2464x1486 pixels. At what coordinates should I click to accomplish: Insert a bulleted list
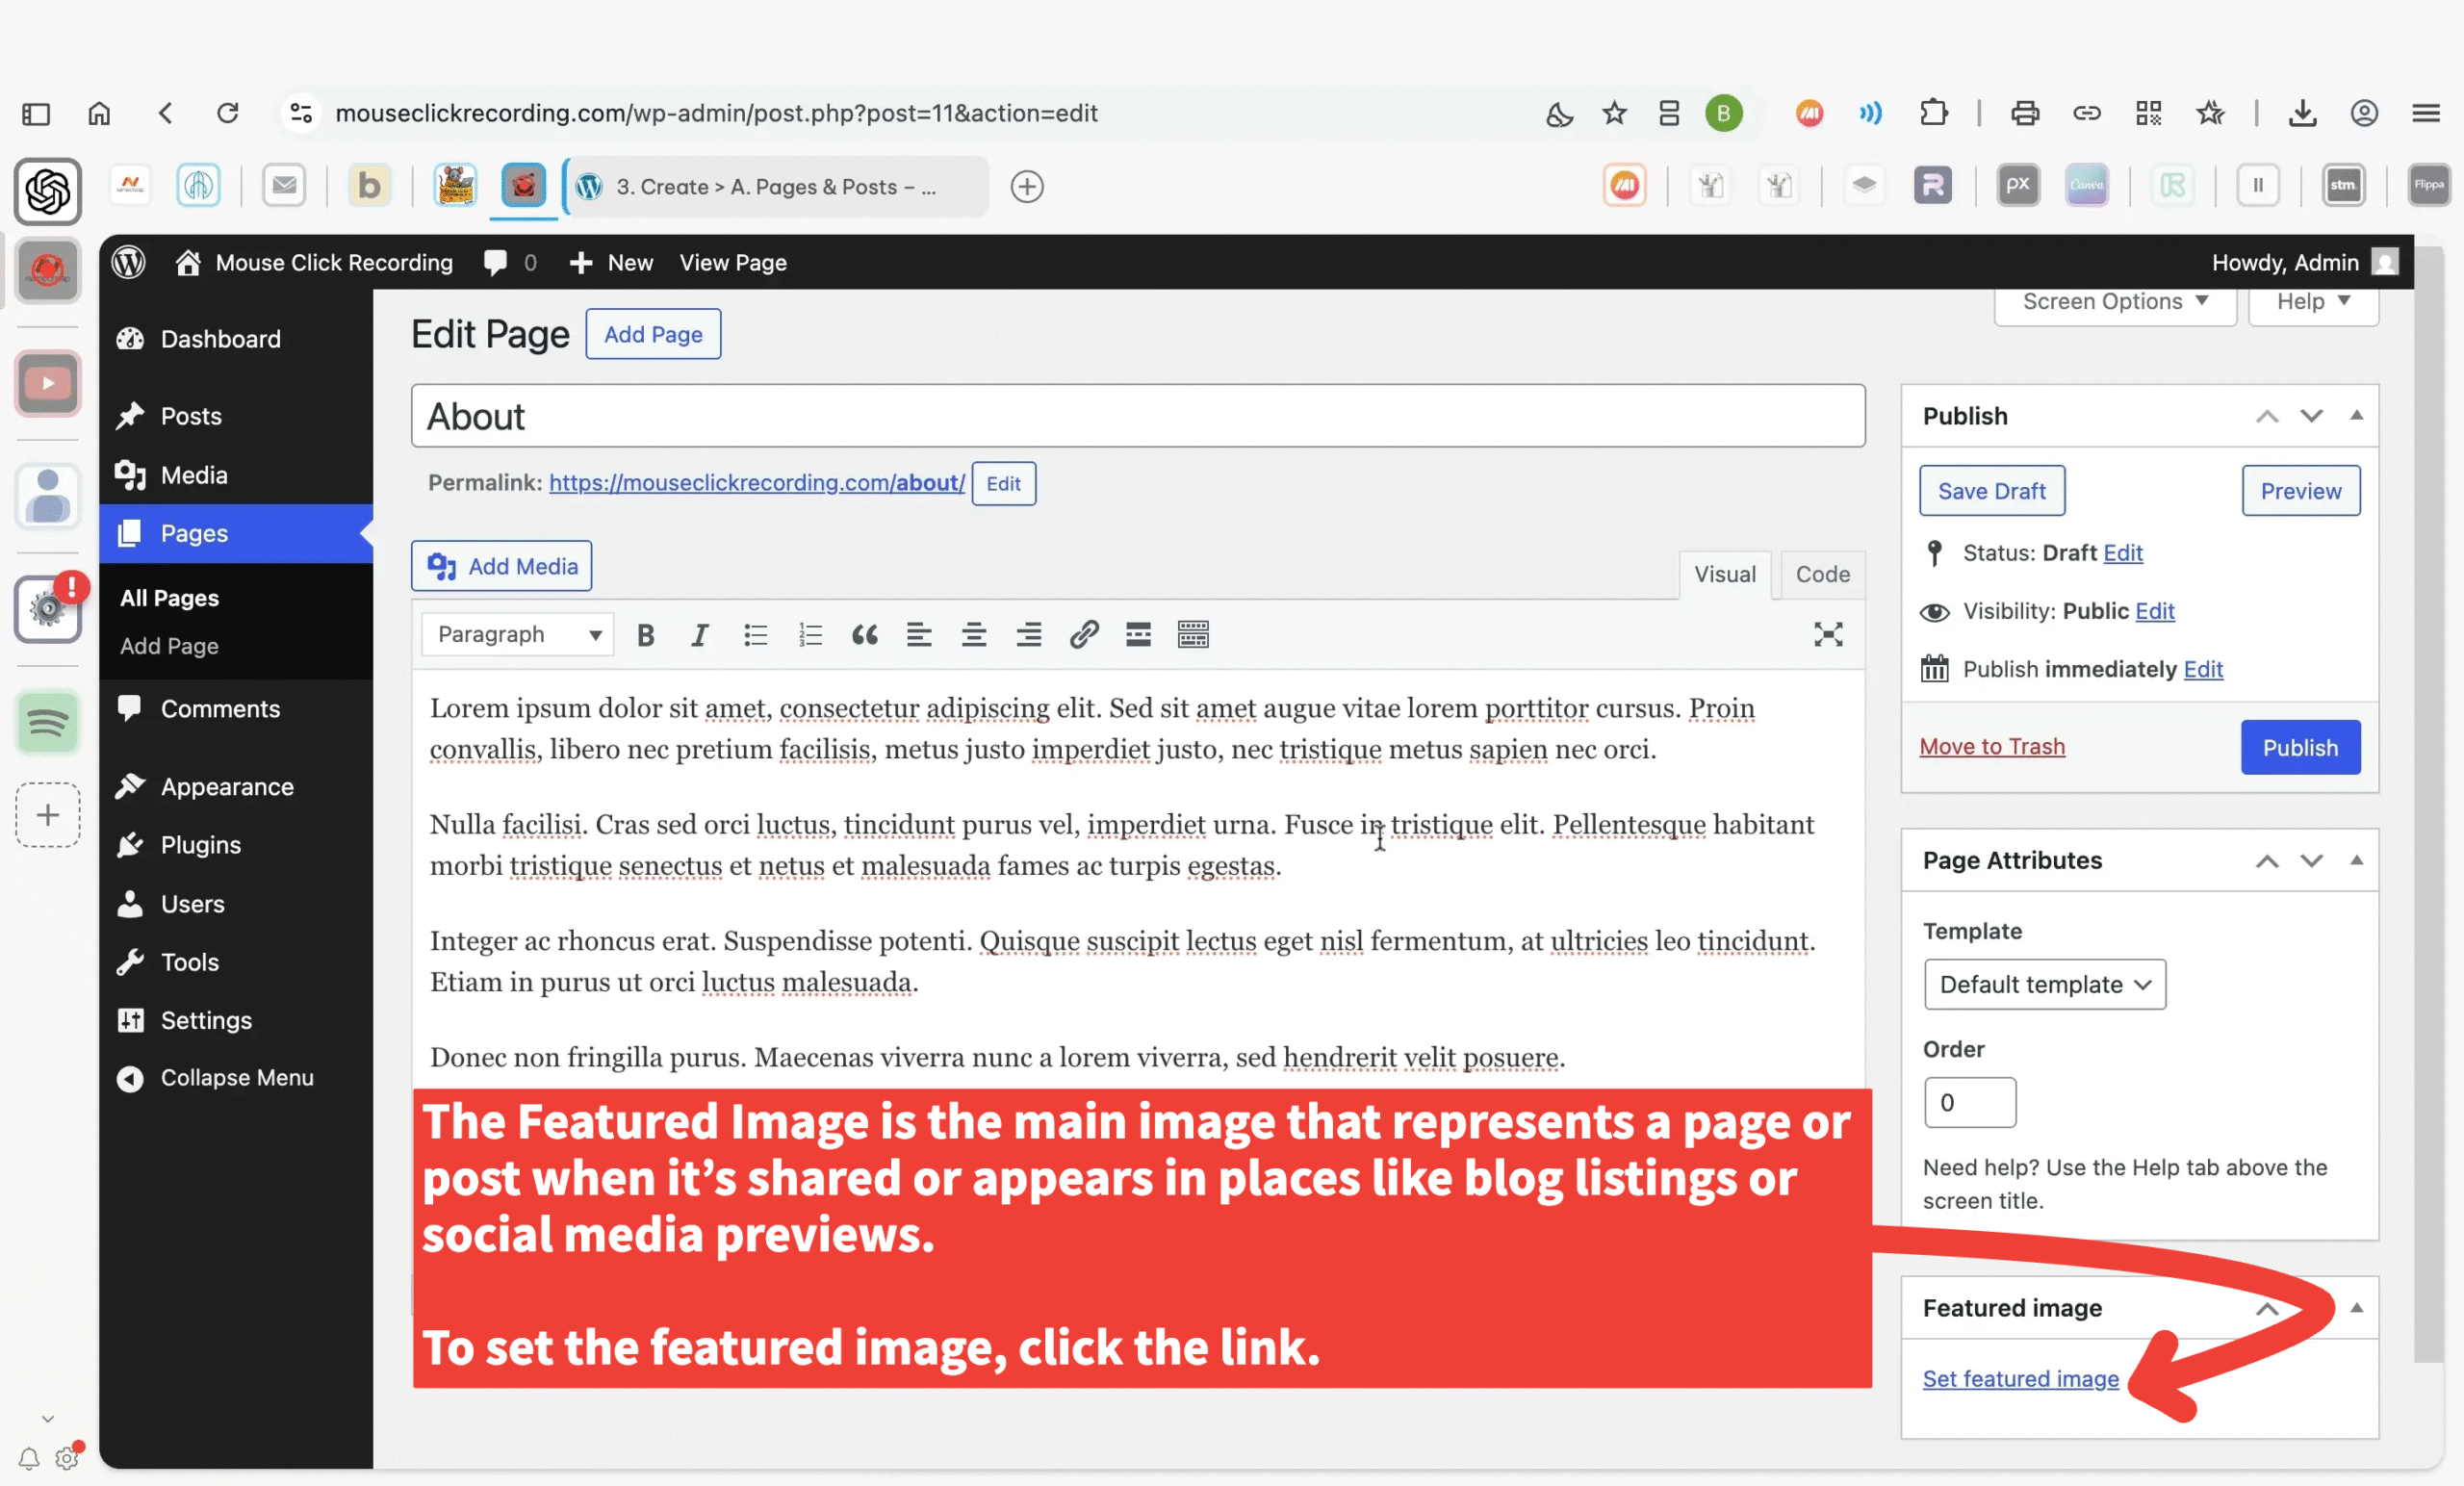pyautogui.click(x=755, y=635)
